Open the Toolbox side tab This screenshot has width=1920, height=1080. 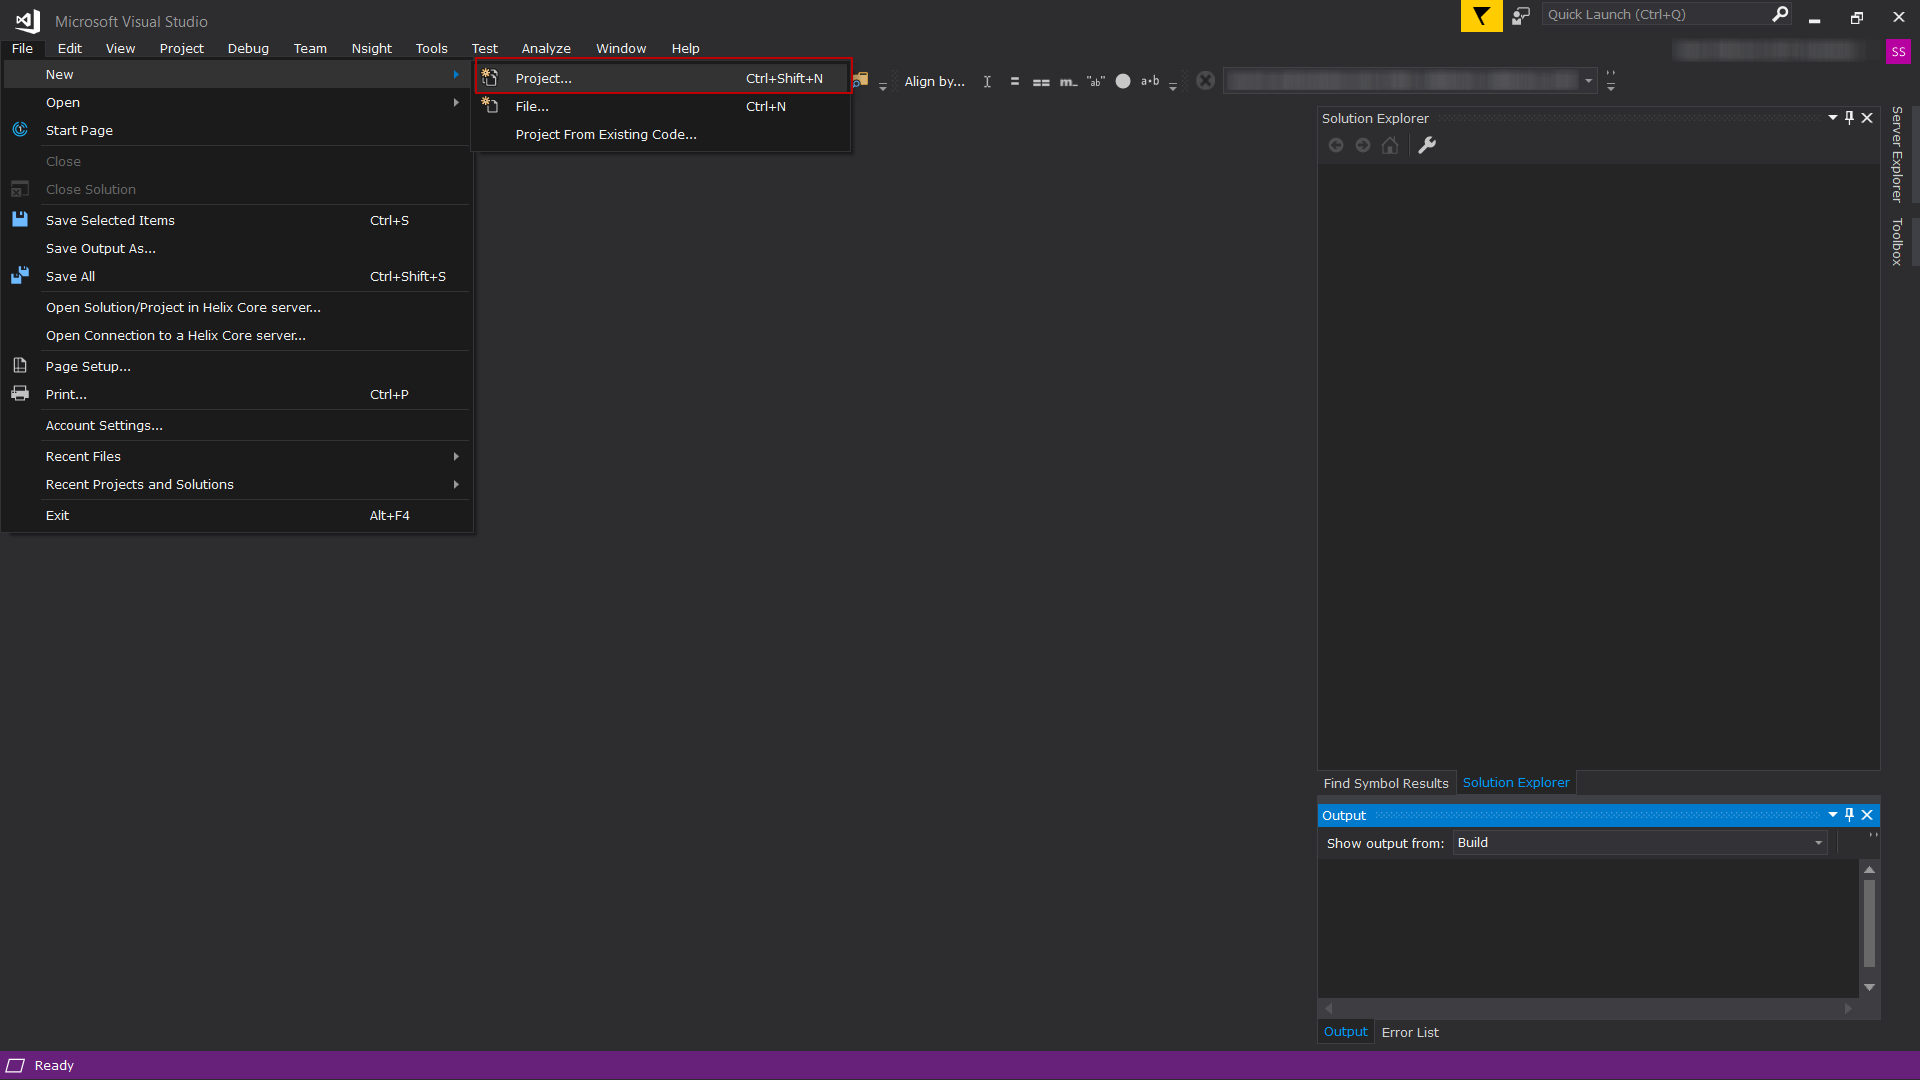1897,242
